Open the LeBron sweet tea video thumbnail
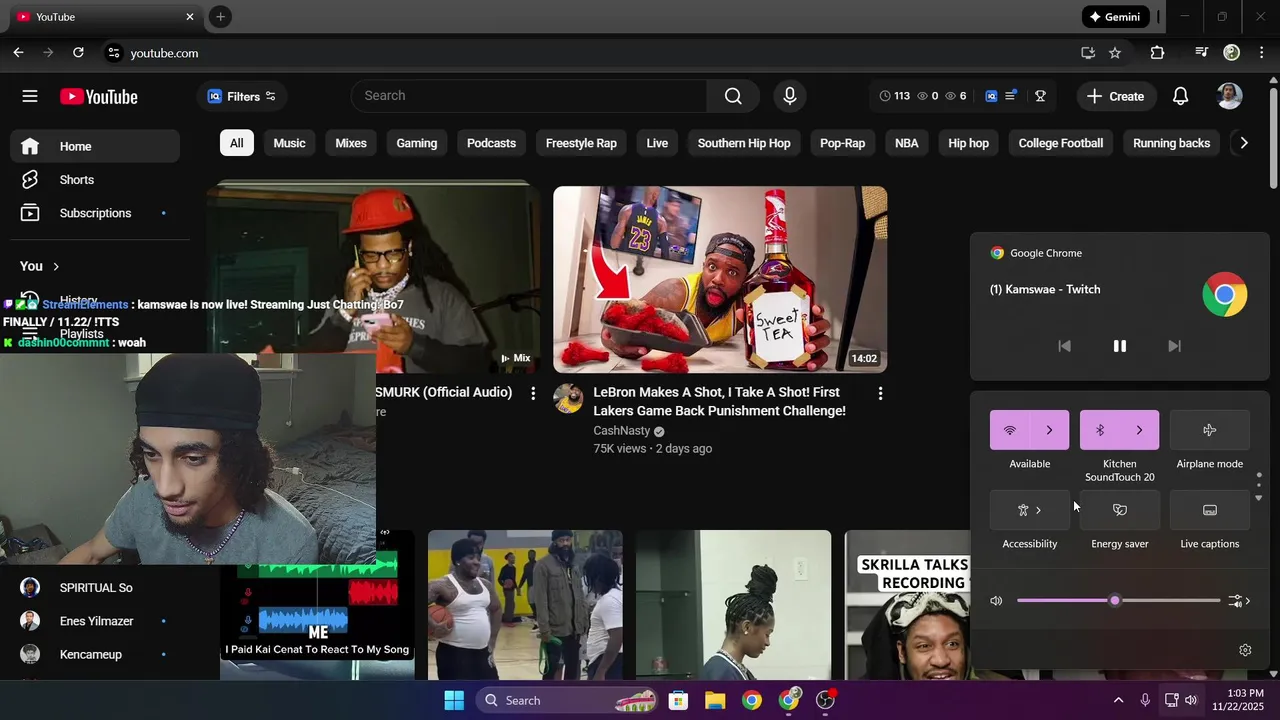The width and height of the screenshot is (1280, 720). (720, 279)
